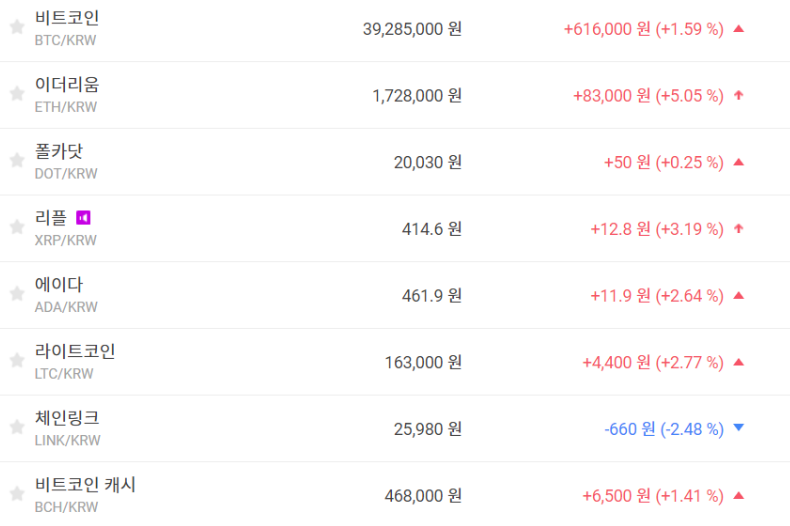790x526 pixels.
Task: Click the star icon beside 라이트코인
Action: click(x=16, y=361)
